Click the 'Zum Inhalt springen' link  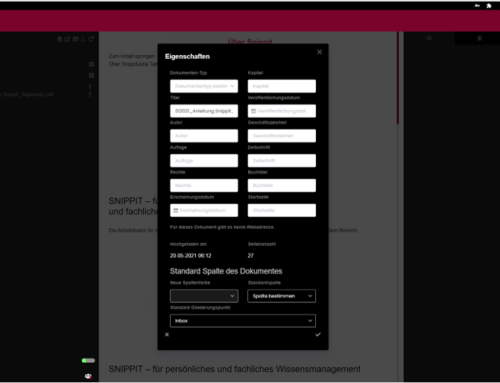click(x=132, y=56)
